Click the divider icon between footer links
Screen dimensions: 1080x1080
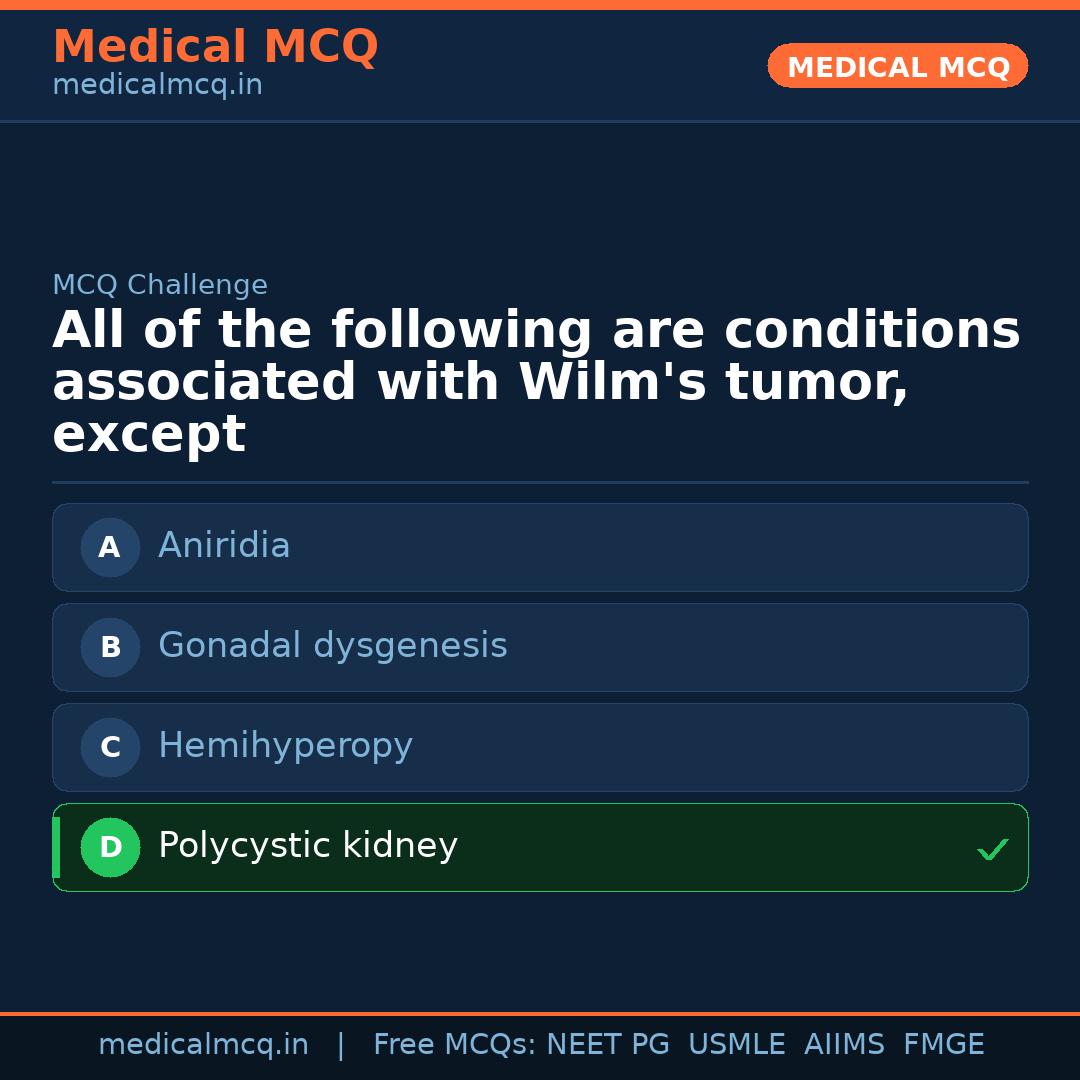341,1044
